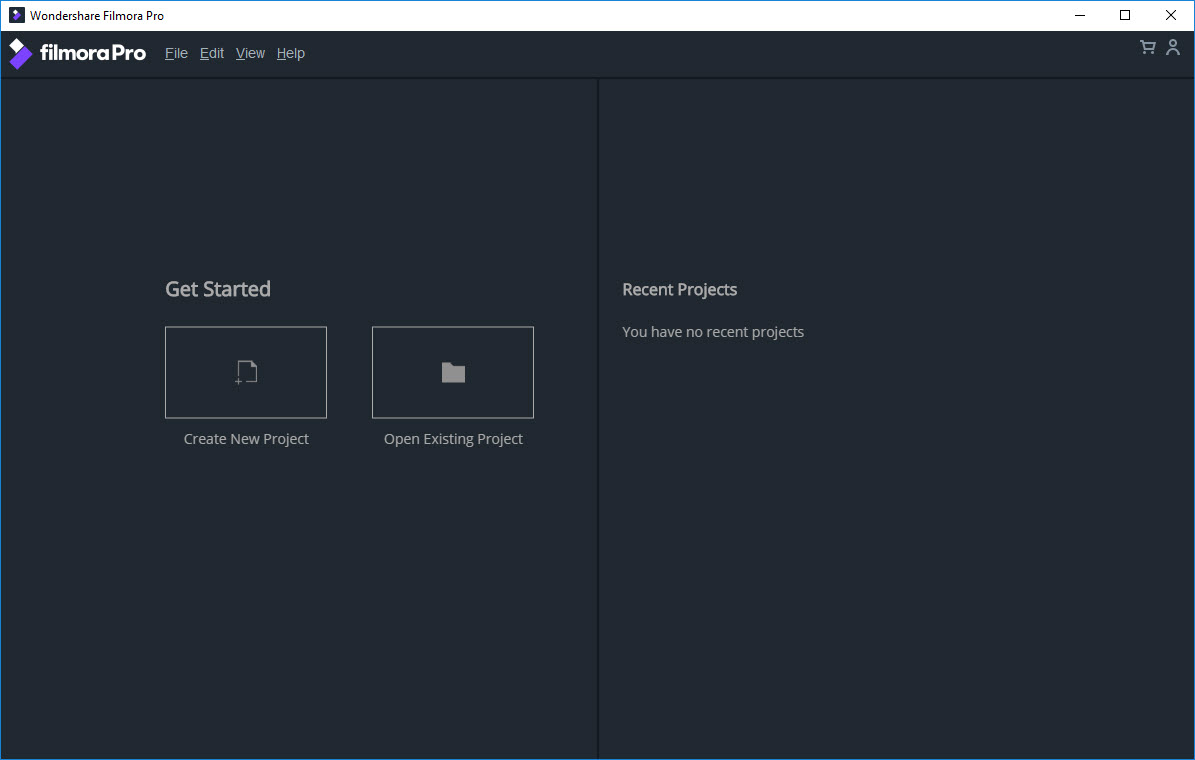
Task: Click the folder icon above Open Existing Project
Action: pyautogui.click(x=452, y=371)
